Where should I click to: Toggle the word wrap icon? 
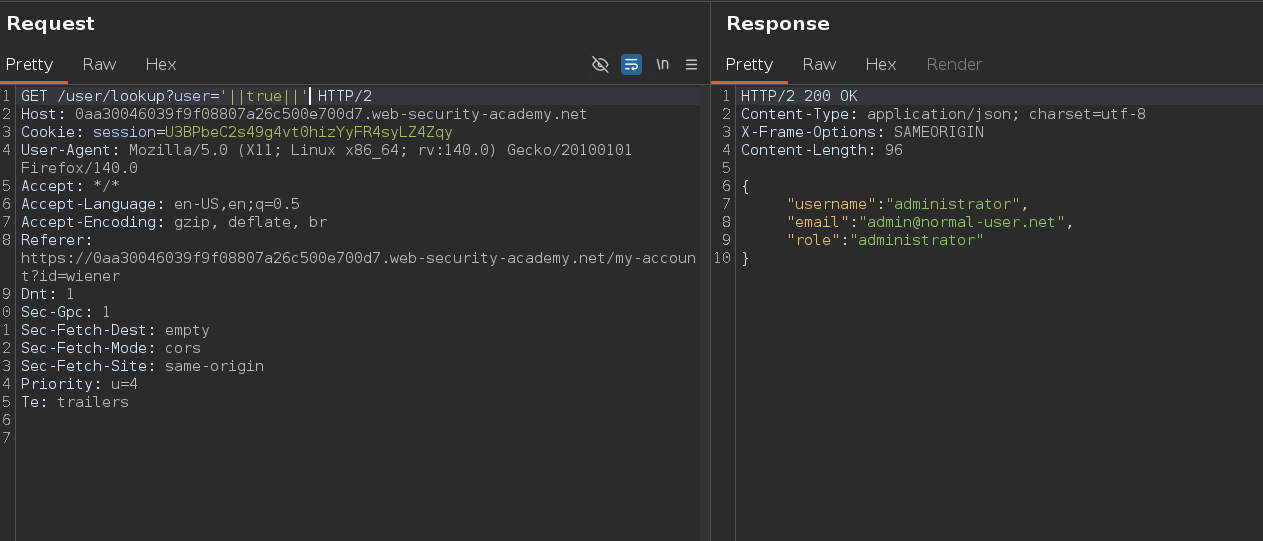tap(631, 64)
